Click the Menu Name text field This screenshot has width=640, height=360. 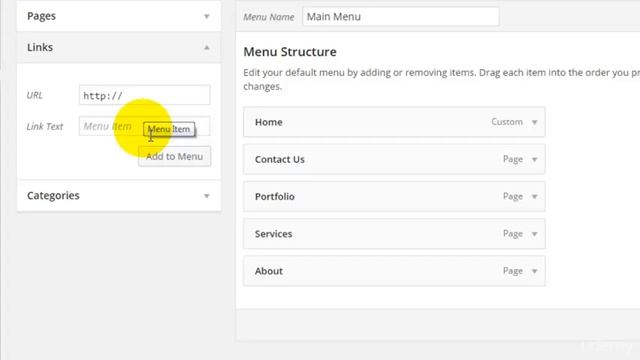click(400, 17)
